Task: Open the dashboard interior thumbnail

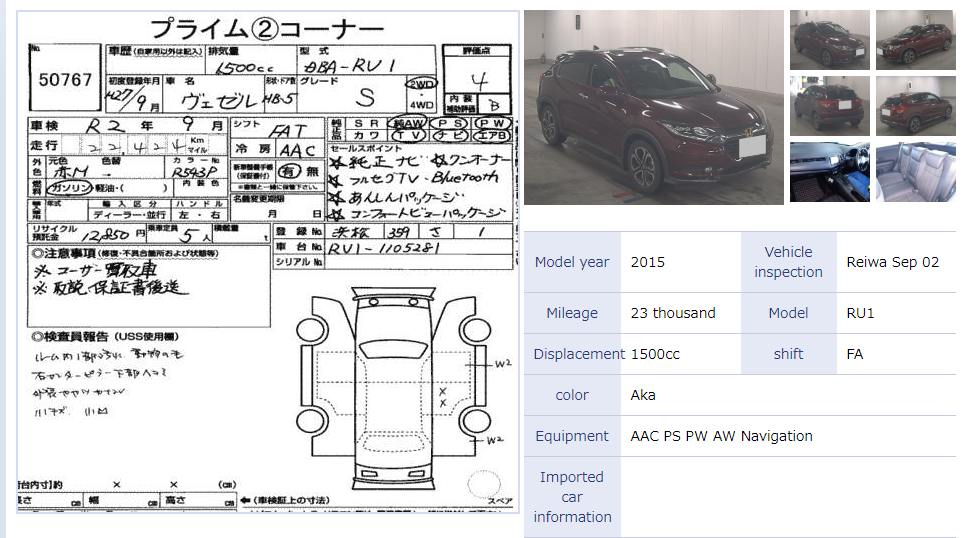Action: [829, 172]
